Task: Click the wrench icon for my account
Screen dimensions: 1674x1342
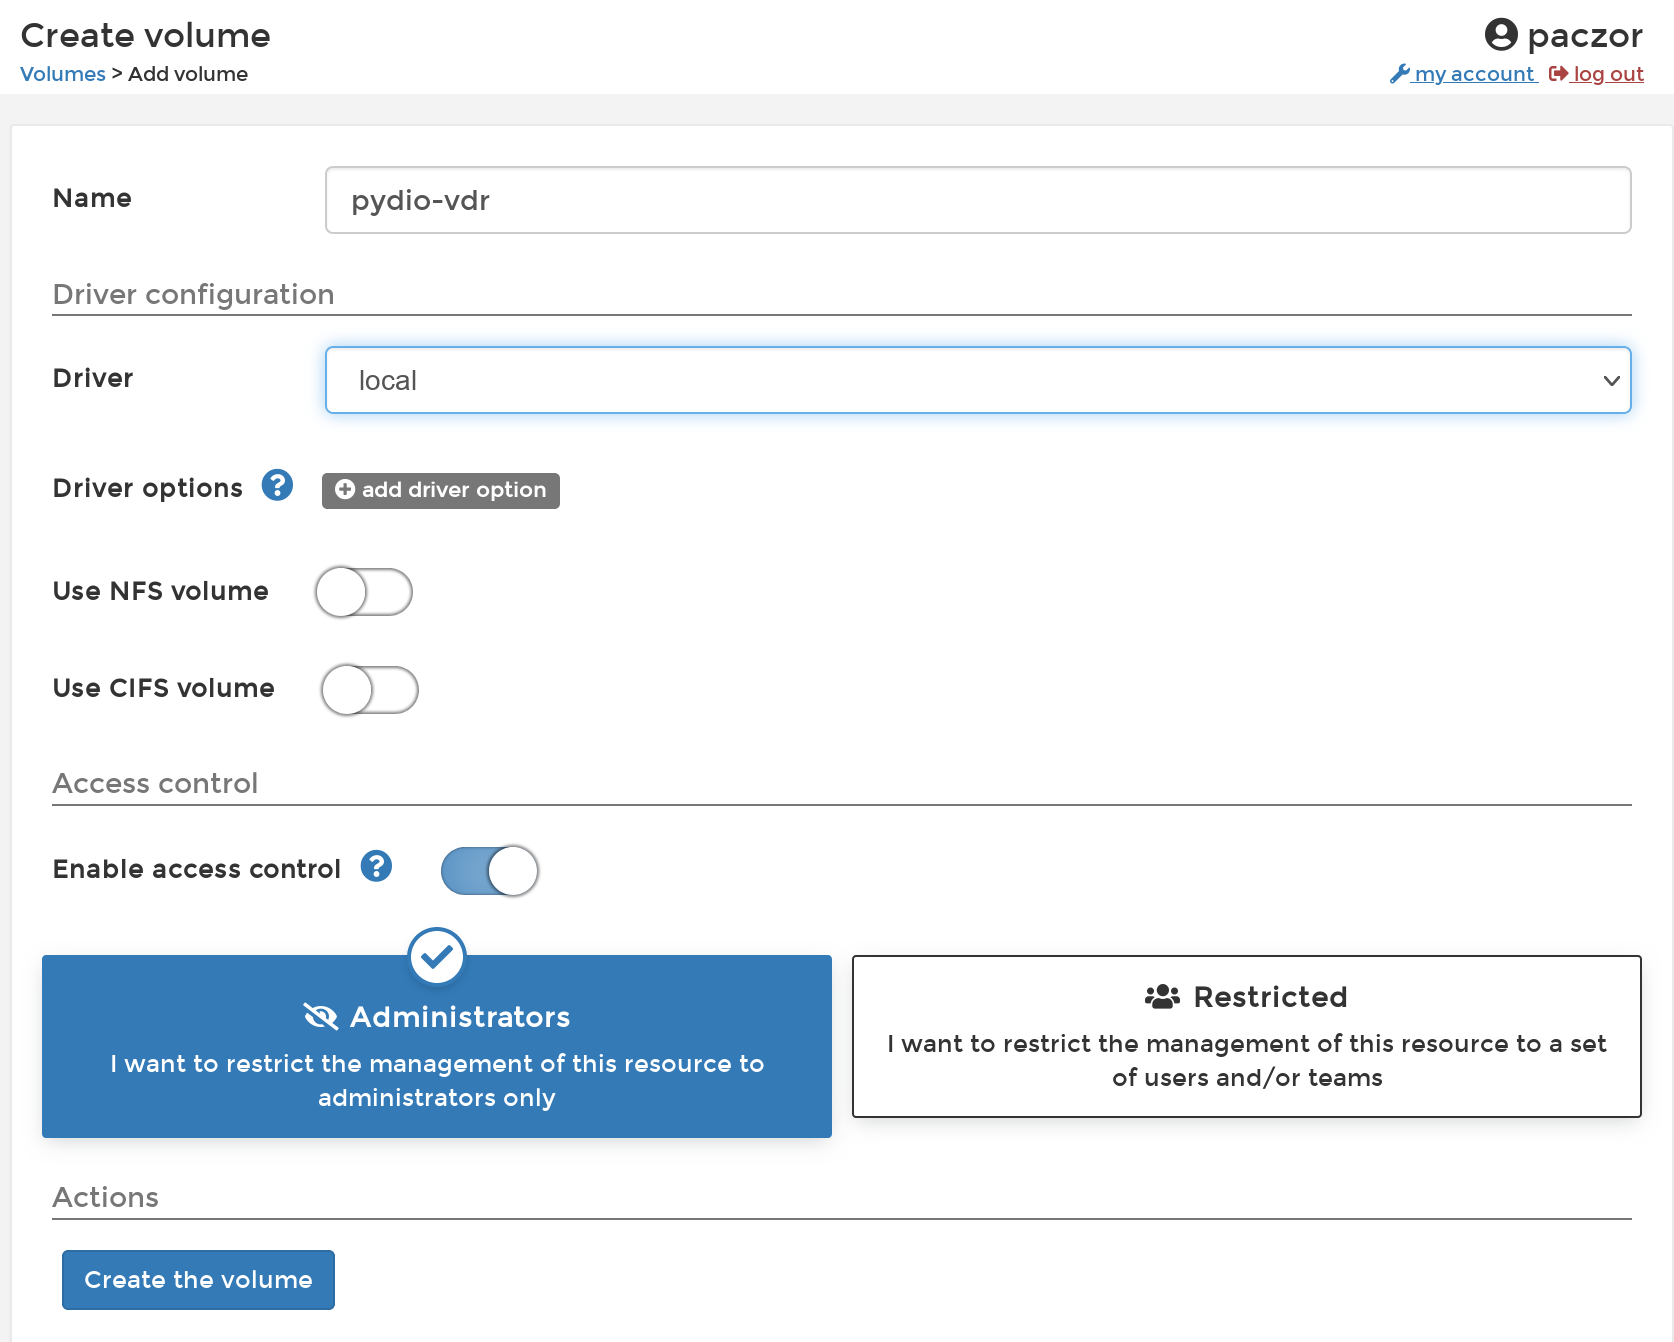Action: tap(1399, 74)
